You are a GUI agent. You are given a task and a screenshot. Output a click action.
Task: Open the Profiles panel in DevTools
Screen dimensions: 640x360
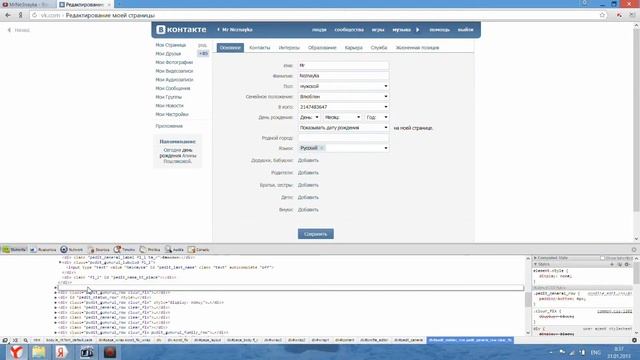tap(150, 249)
